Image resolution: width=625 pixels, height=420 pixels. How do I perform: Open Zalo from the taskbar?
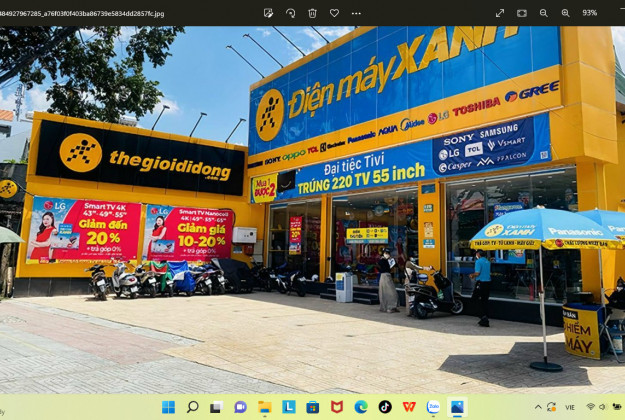click(x=433, y=407)
